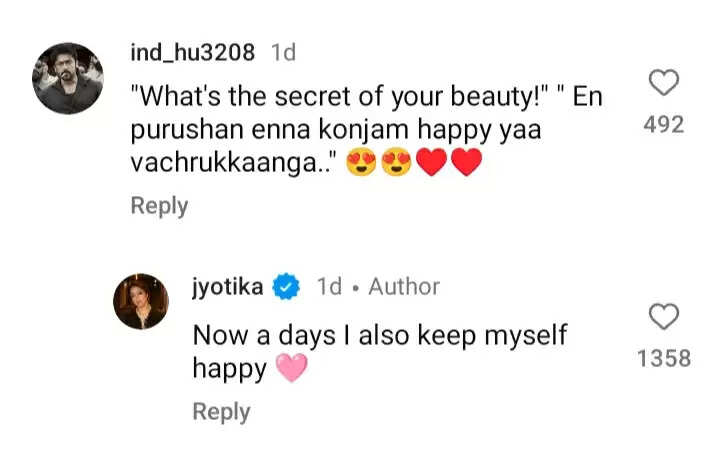Select the "Now a days I also keep myself" text

(x=380, y=335)
